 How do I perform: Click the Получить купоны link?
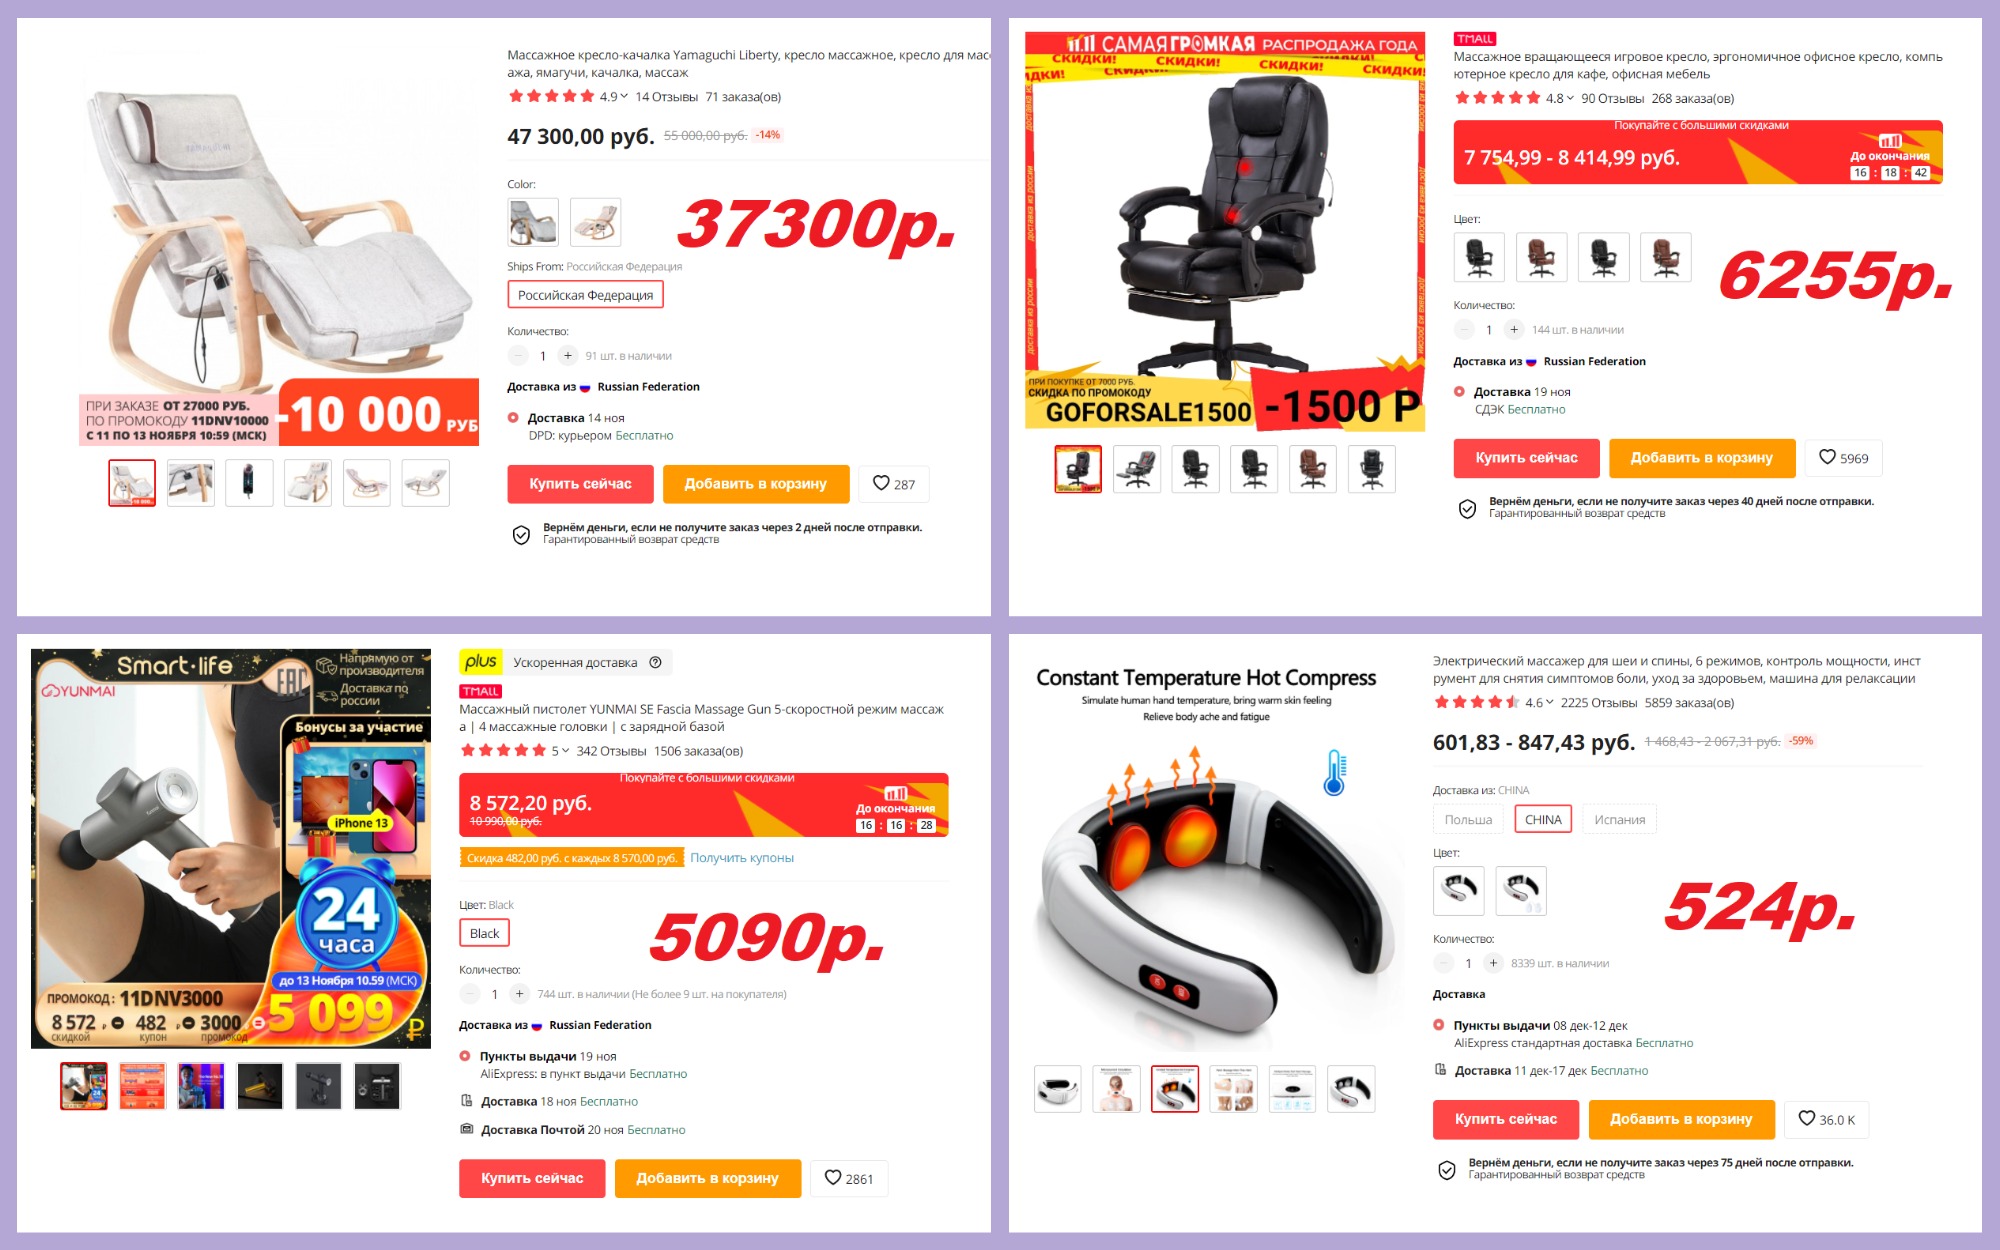point(742,858)
